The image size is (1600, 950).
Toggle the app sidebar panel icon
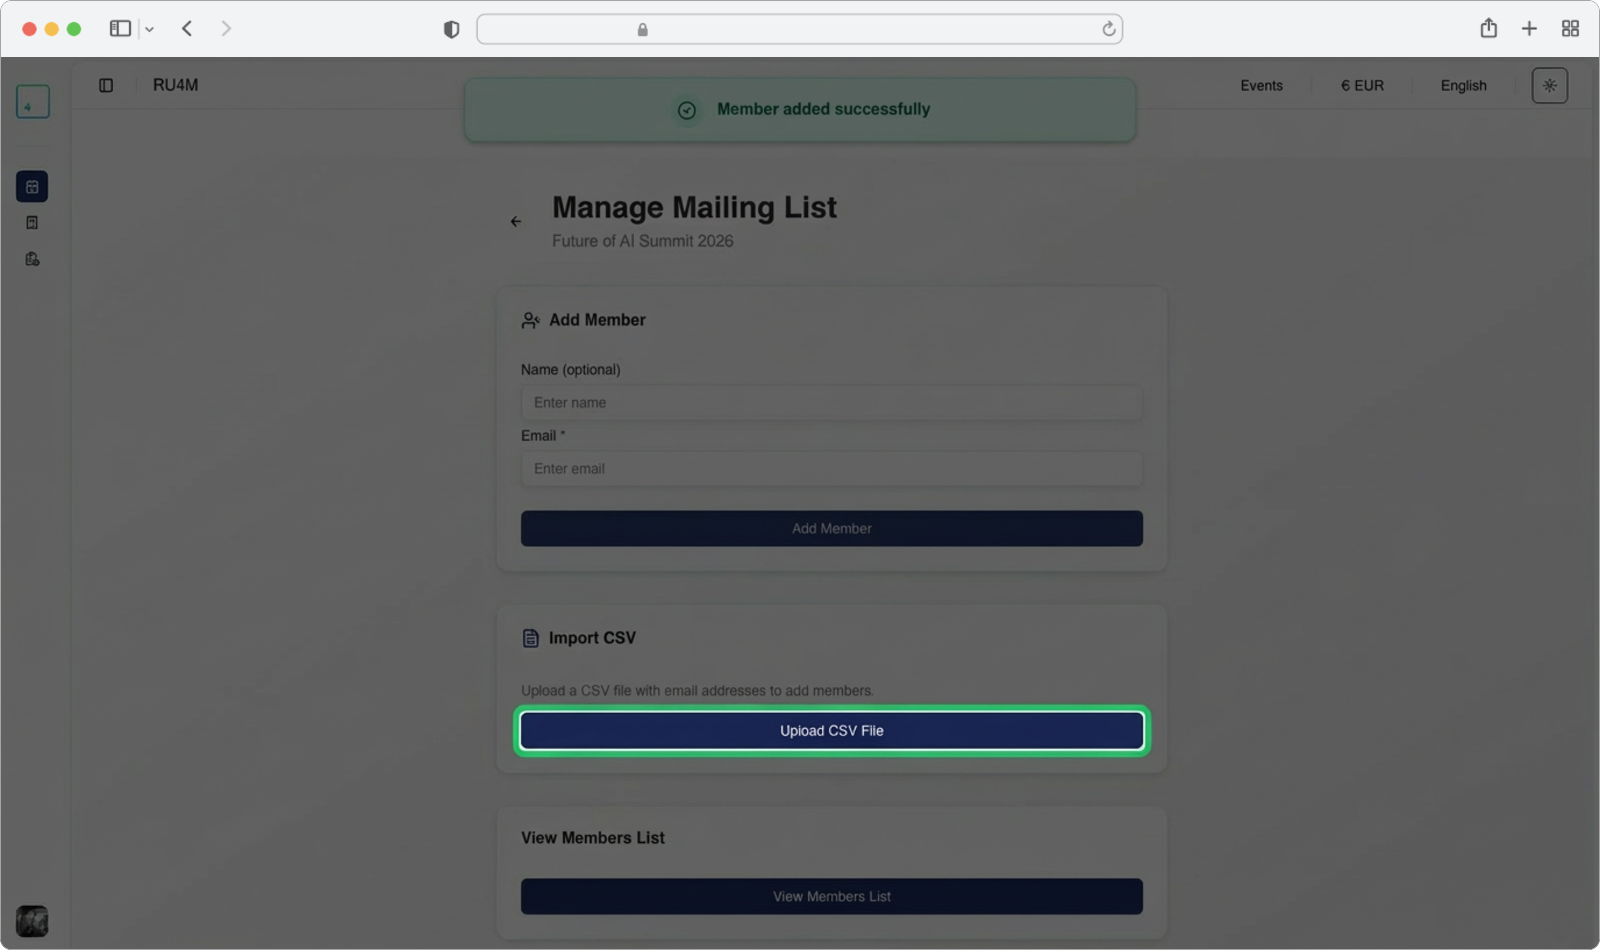106,86
